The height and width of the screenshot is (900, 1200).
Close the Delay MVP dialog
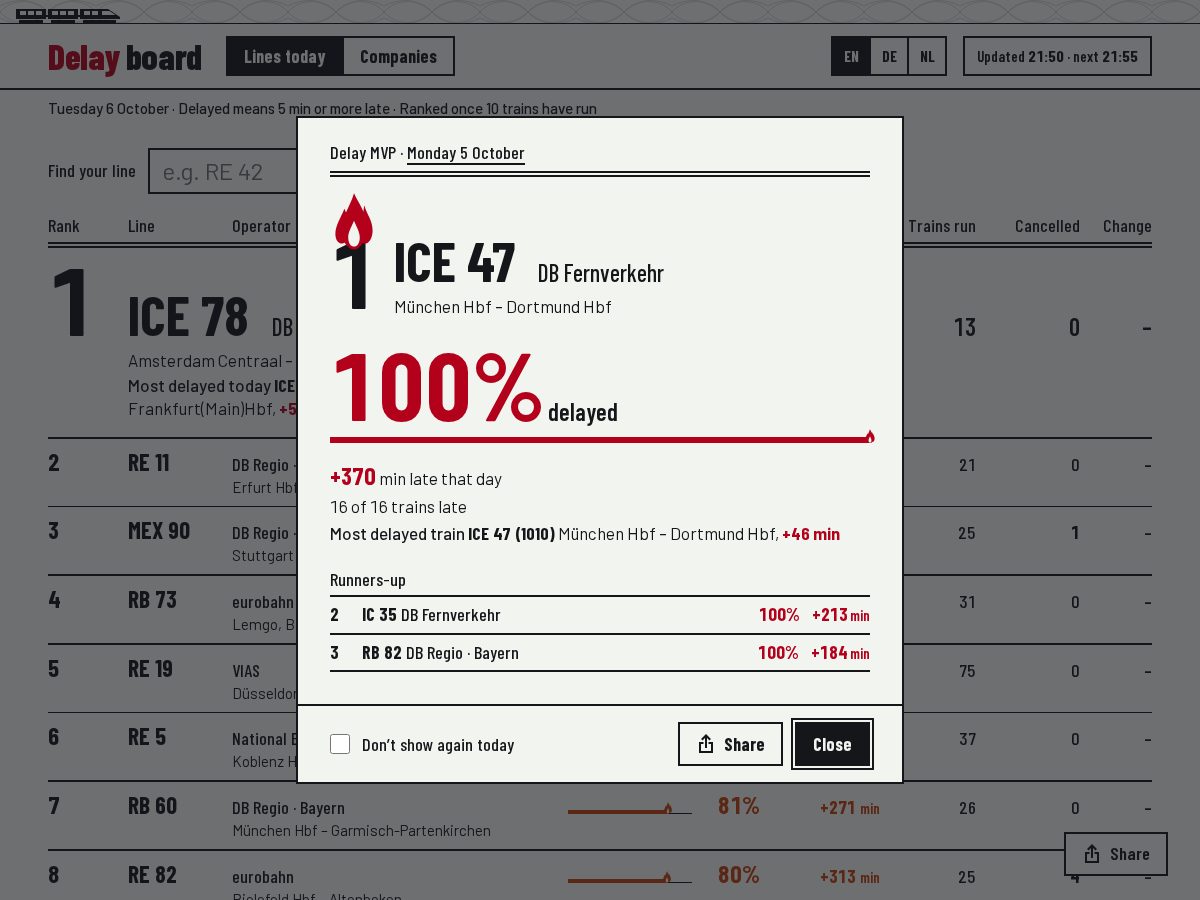pos(832,744)
